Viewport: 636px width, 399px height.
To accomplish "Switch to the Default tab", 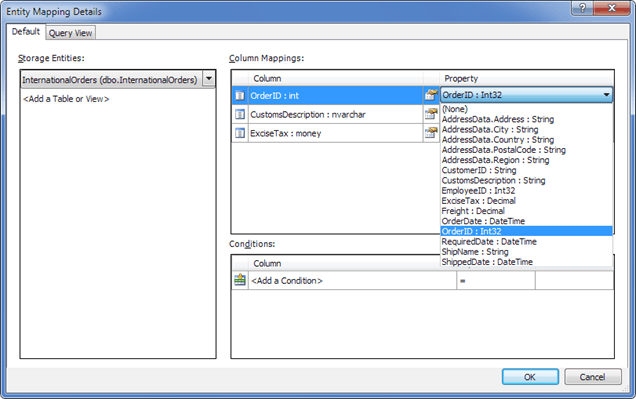I will pyautogui.click(x=26, y=32).
